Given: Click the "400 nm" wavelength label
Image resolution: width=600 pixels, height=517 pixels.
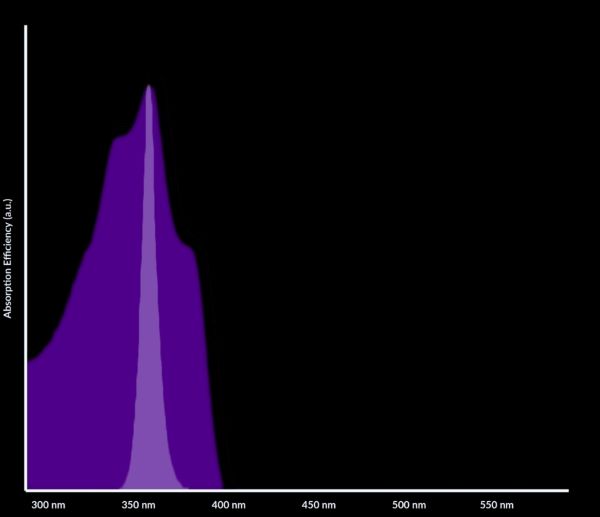Looking at the screenshot, I should 229,505.
